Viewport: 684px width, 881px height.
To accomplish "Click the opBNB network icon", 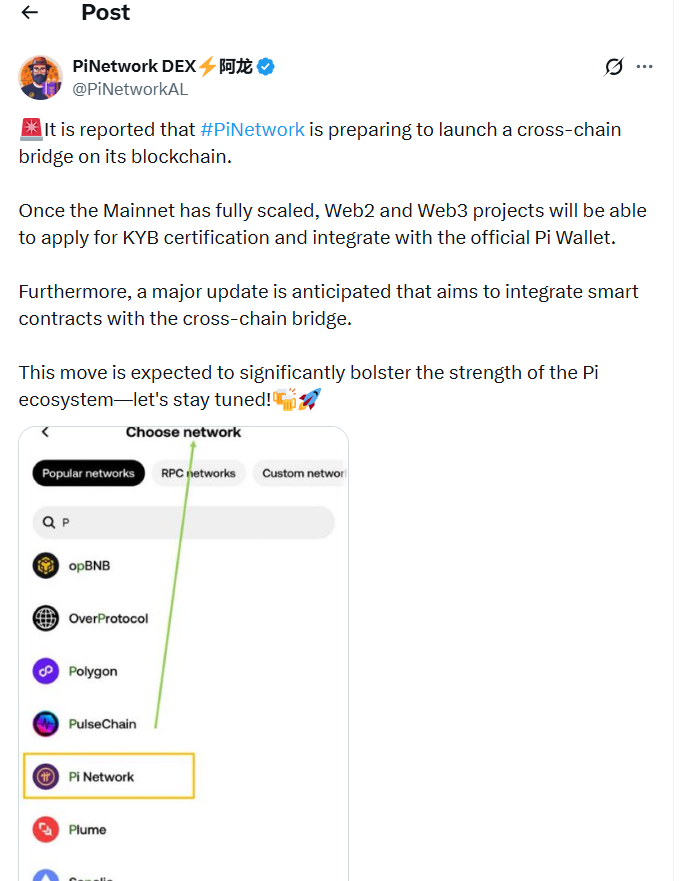I will pyautogui.click(x=44, y=565).
